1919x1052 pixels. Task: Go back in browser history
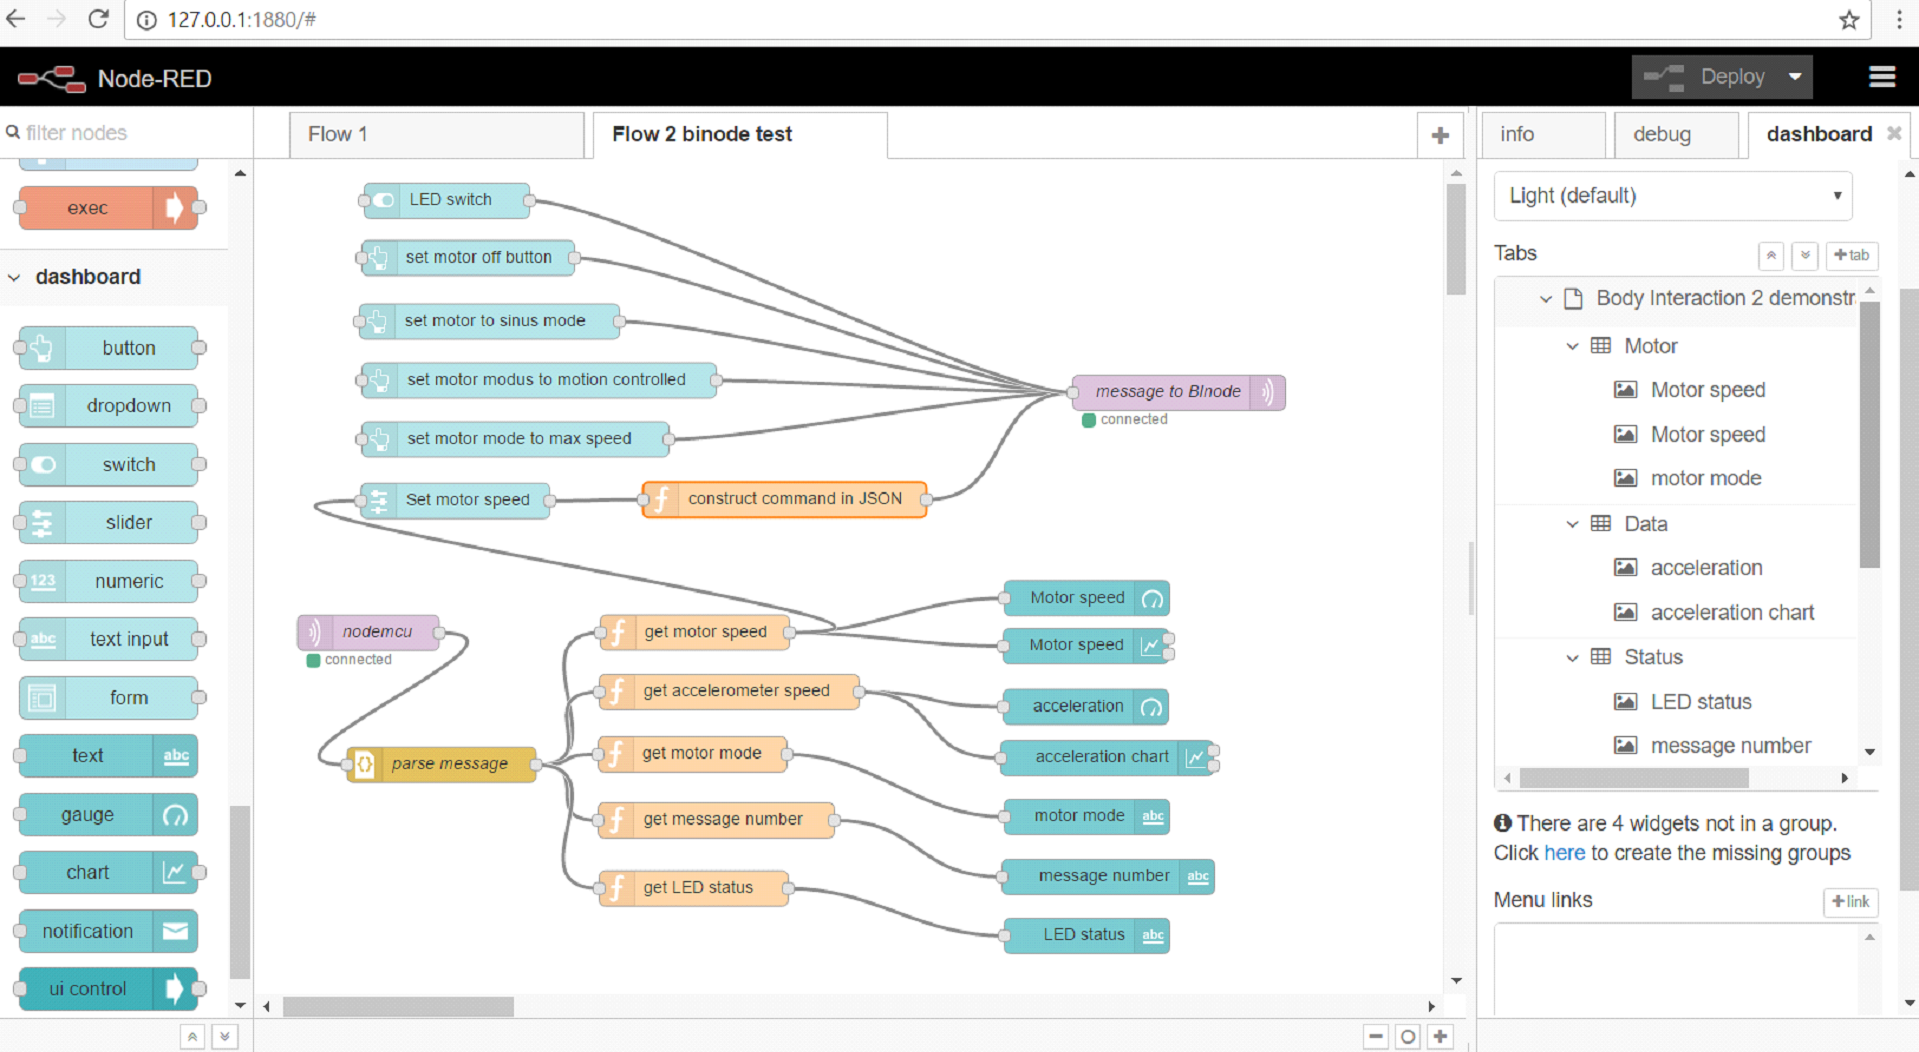click(x=16, y=19)
